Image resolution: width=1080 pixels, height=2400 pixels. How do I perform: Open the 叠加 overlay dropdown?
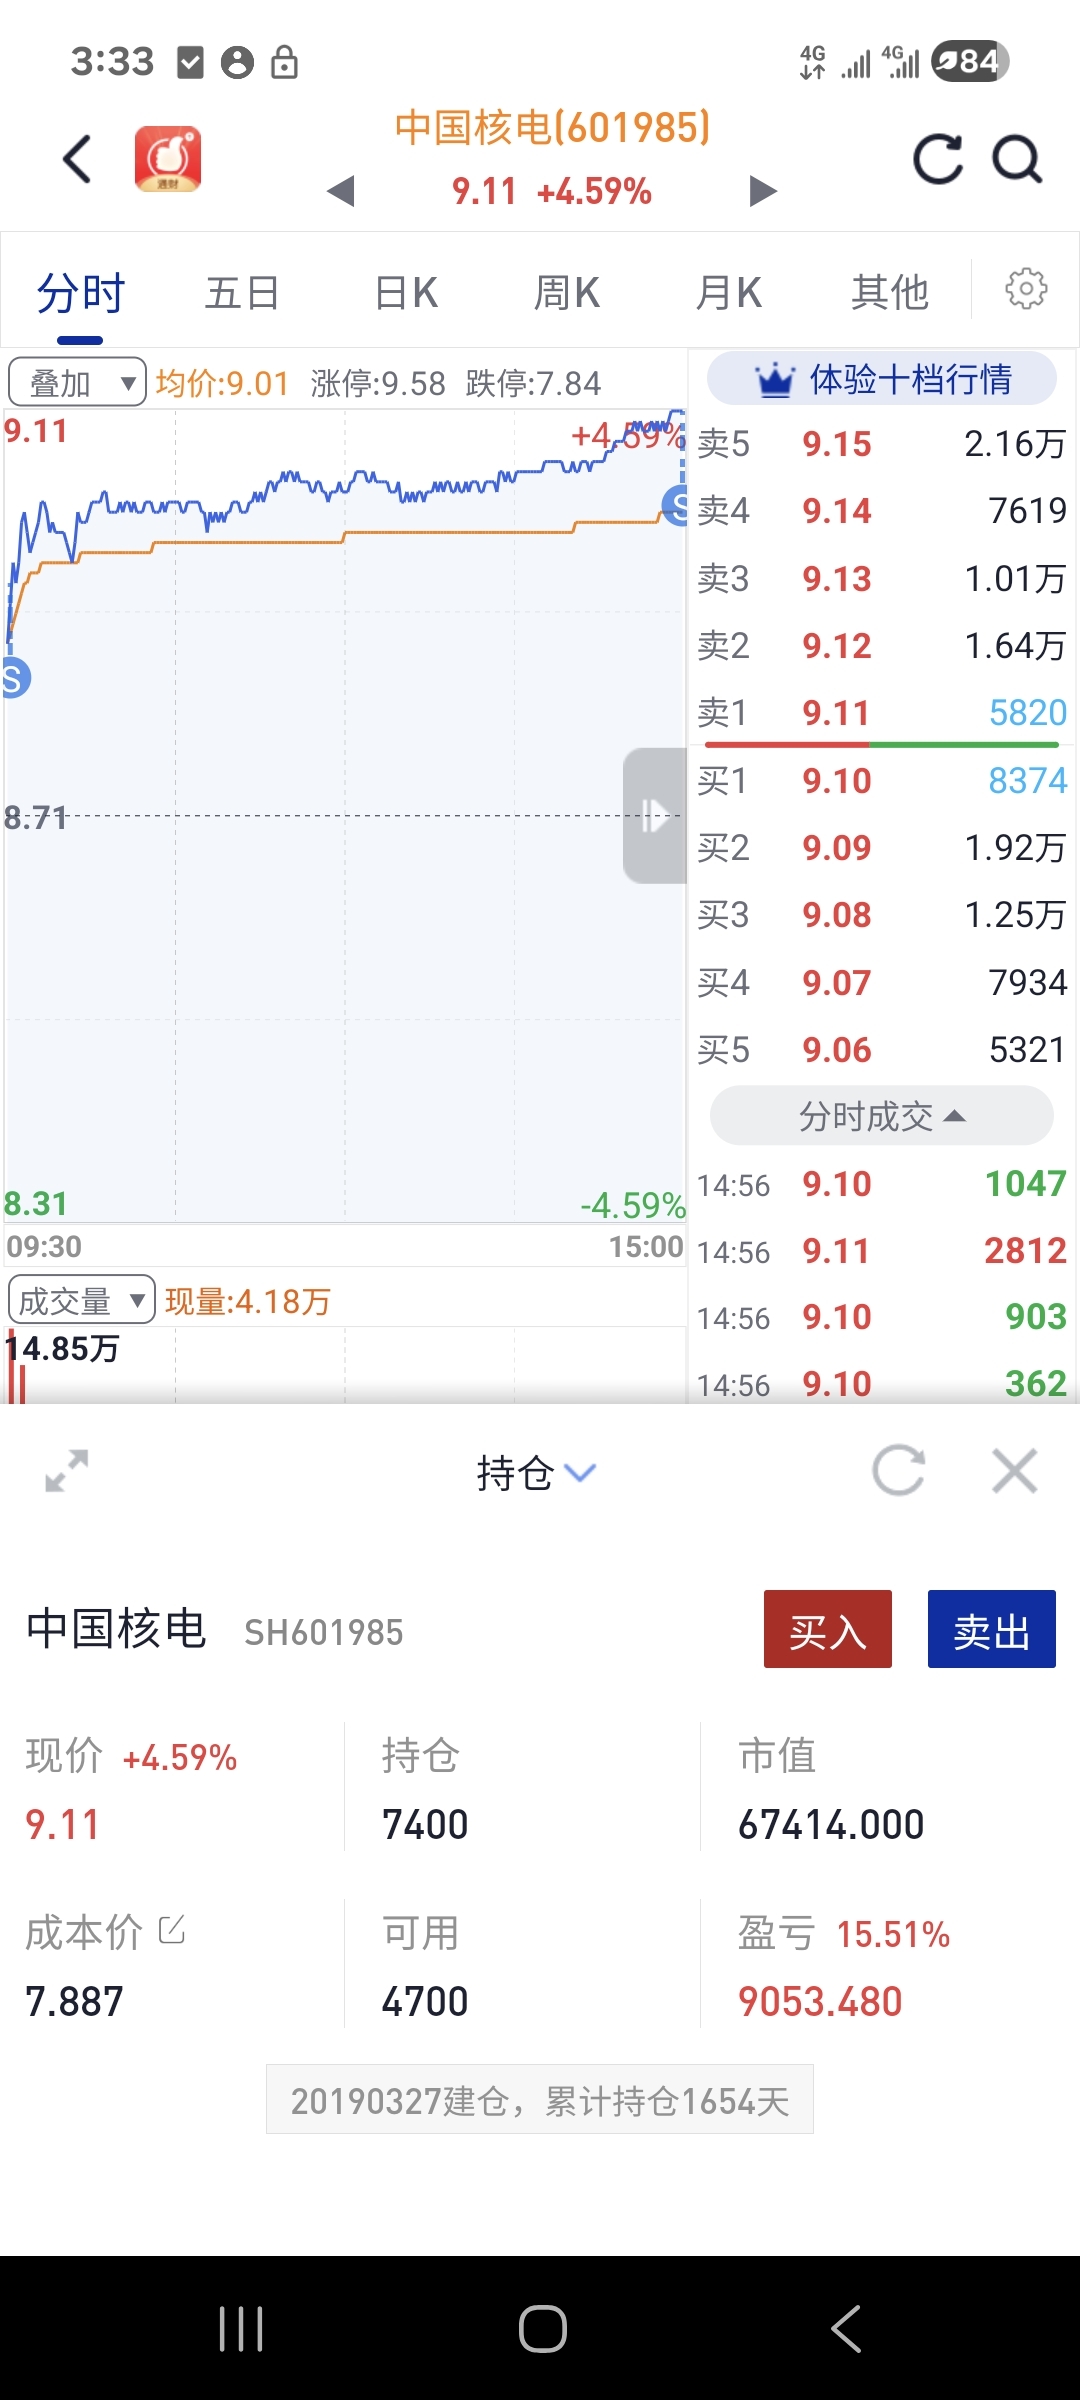77,382
